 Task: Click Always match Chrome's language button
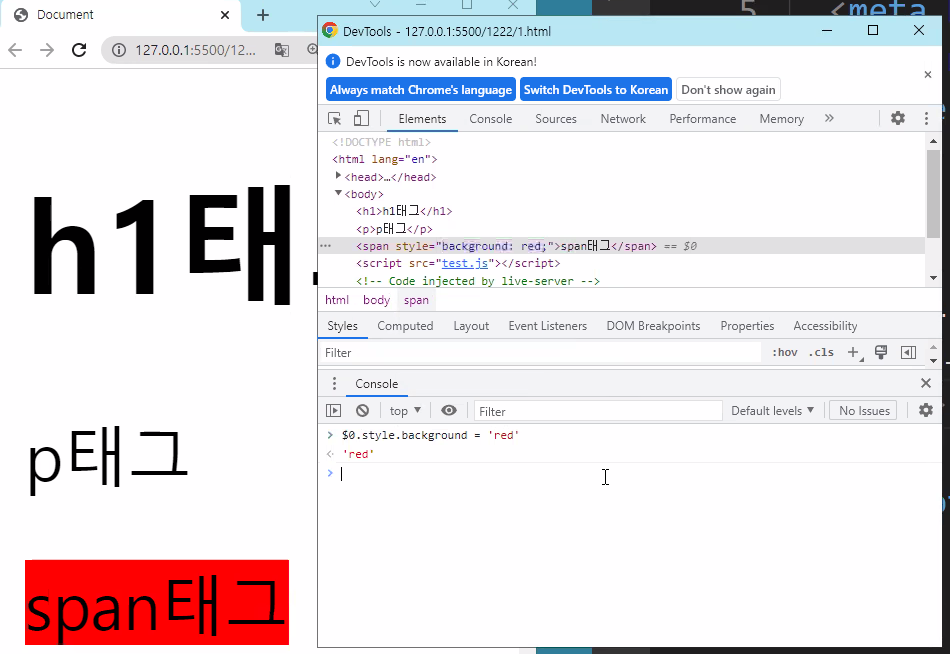tap(421, 90)
